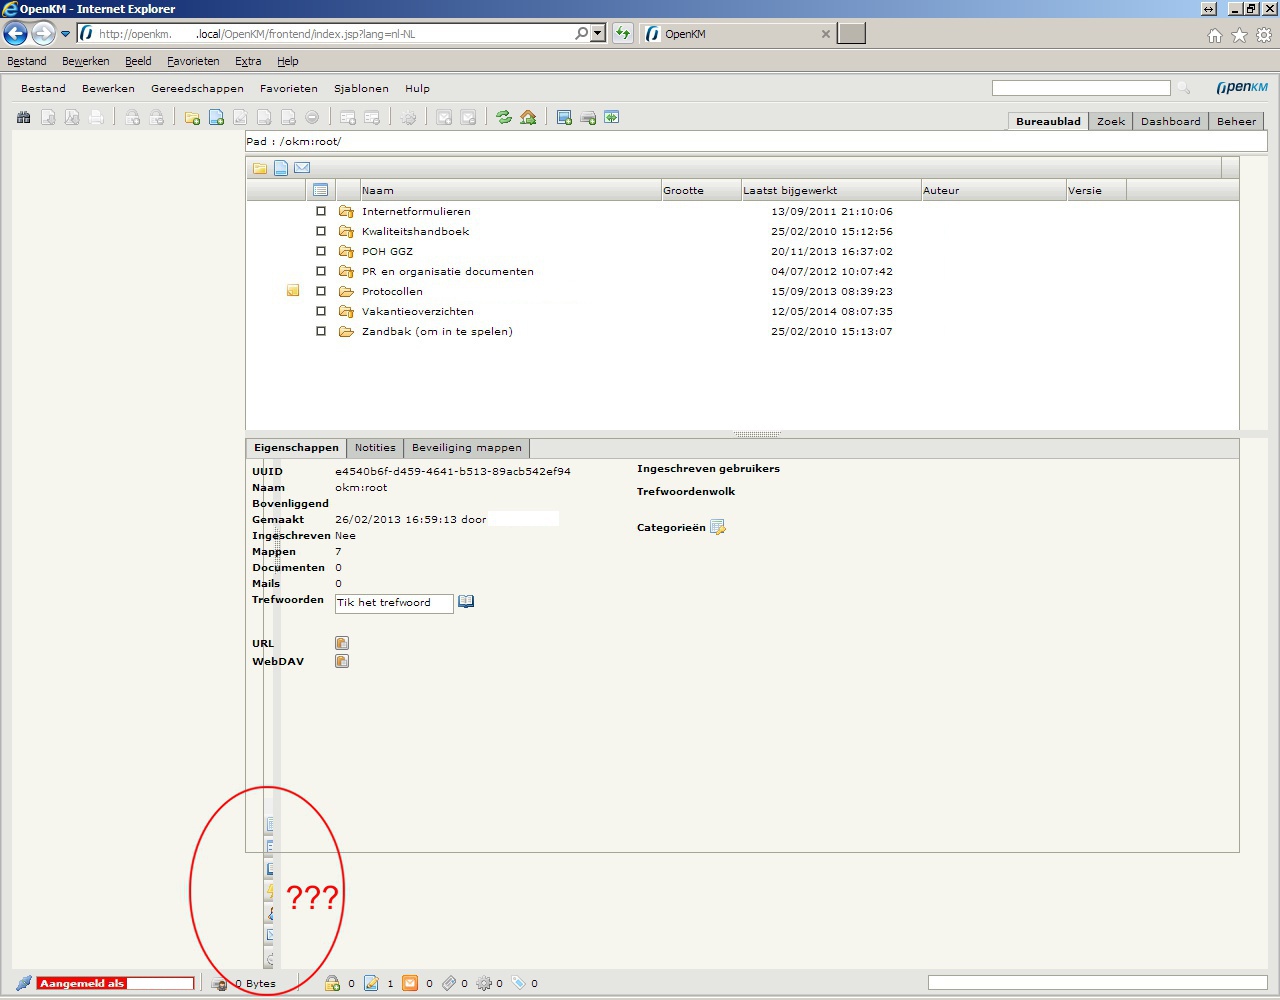The height and width of the screenshot is (1000, 1280).
Task: Click the binoculars find icon in toolbar
Action: (x=23, y=118)
